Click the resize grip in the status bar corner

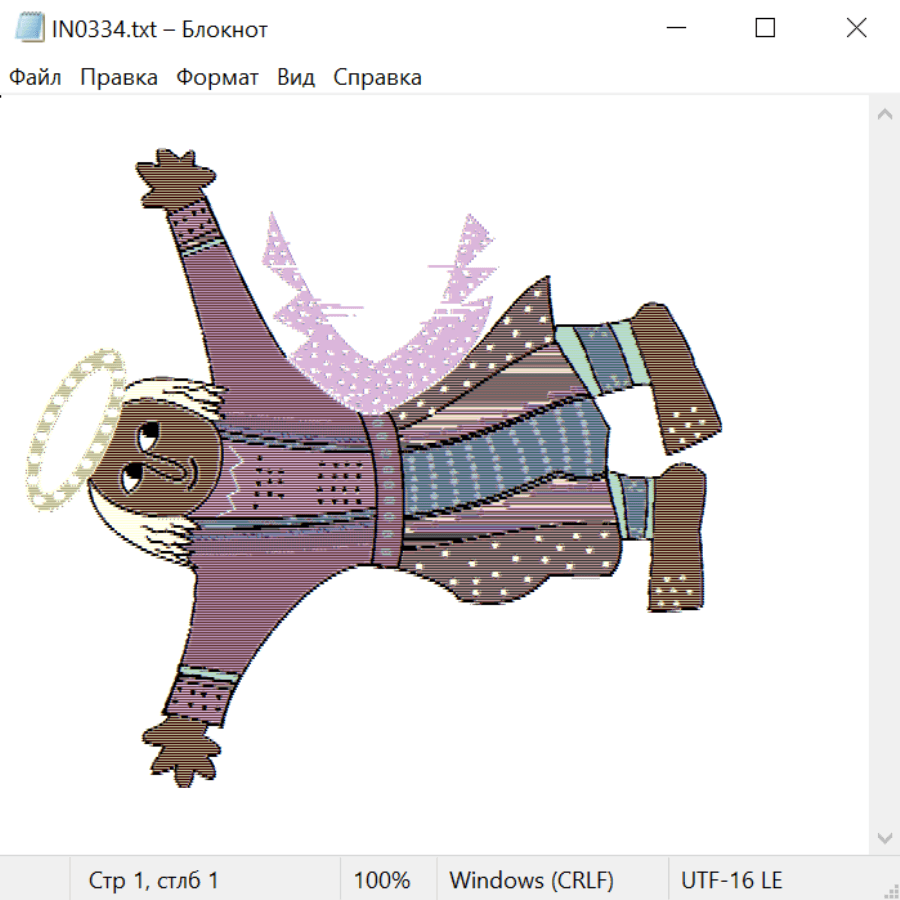[x=891, y=891]
